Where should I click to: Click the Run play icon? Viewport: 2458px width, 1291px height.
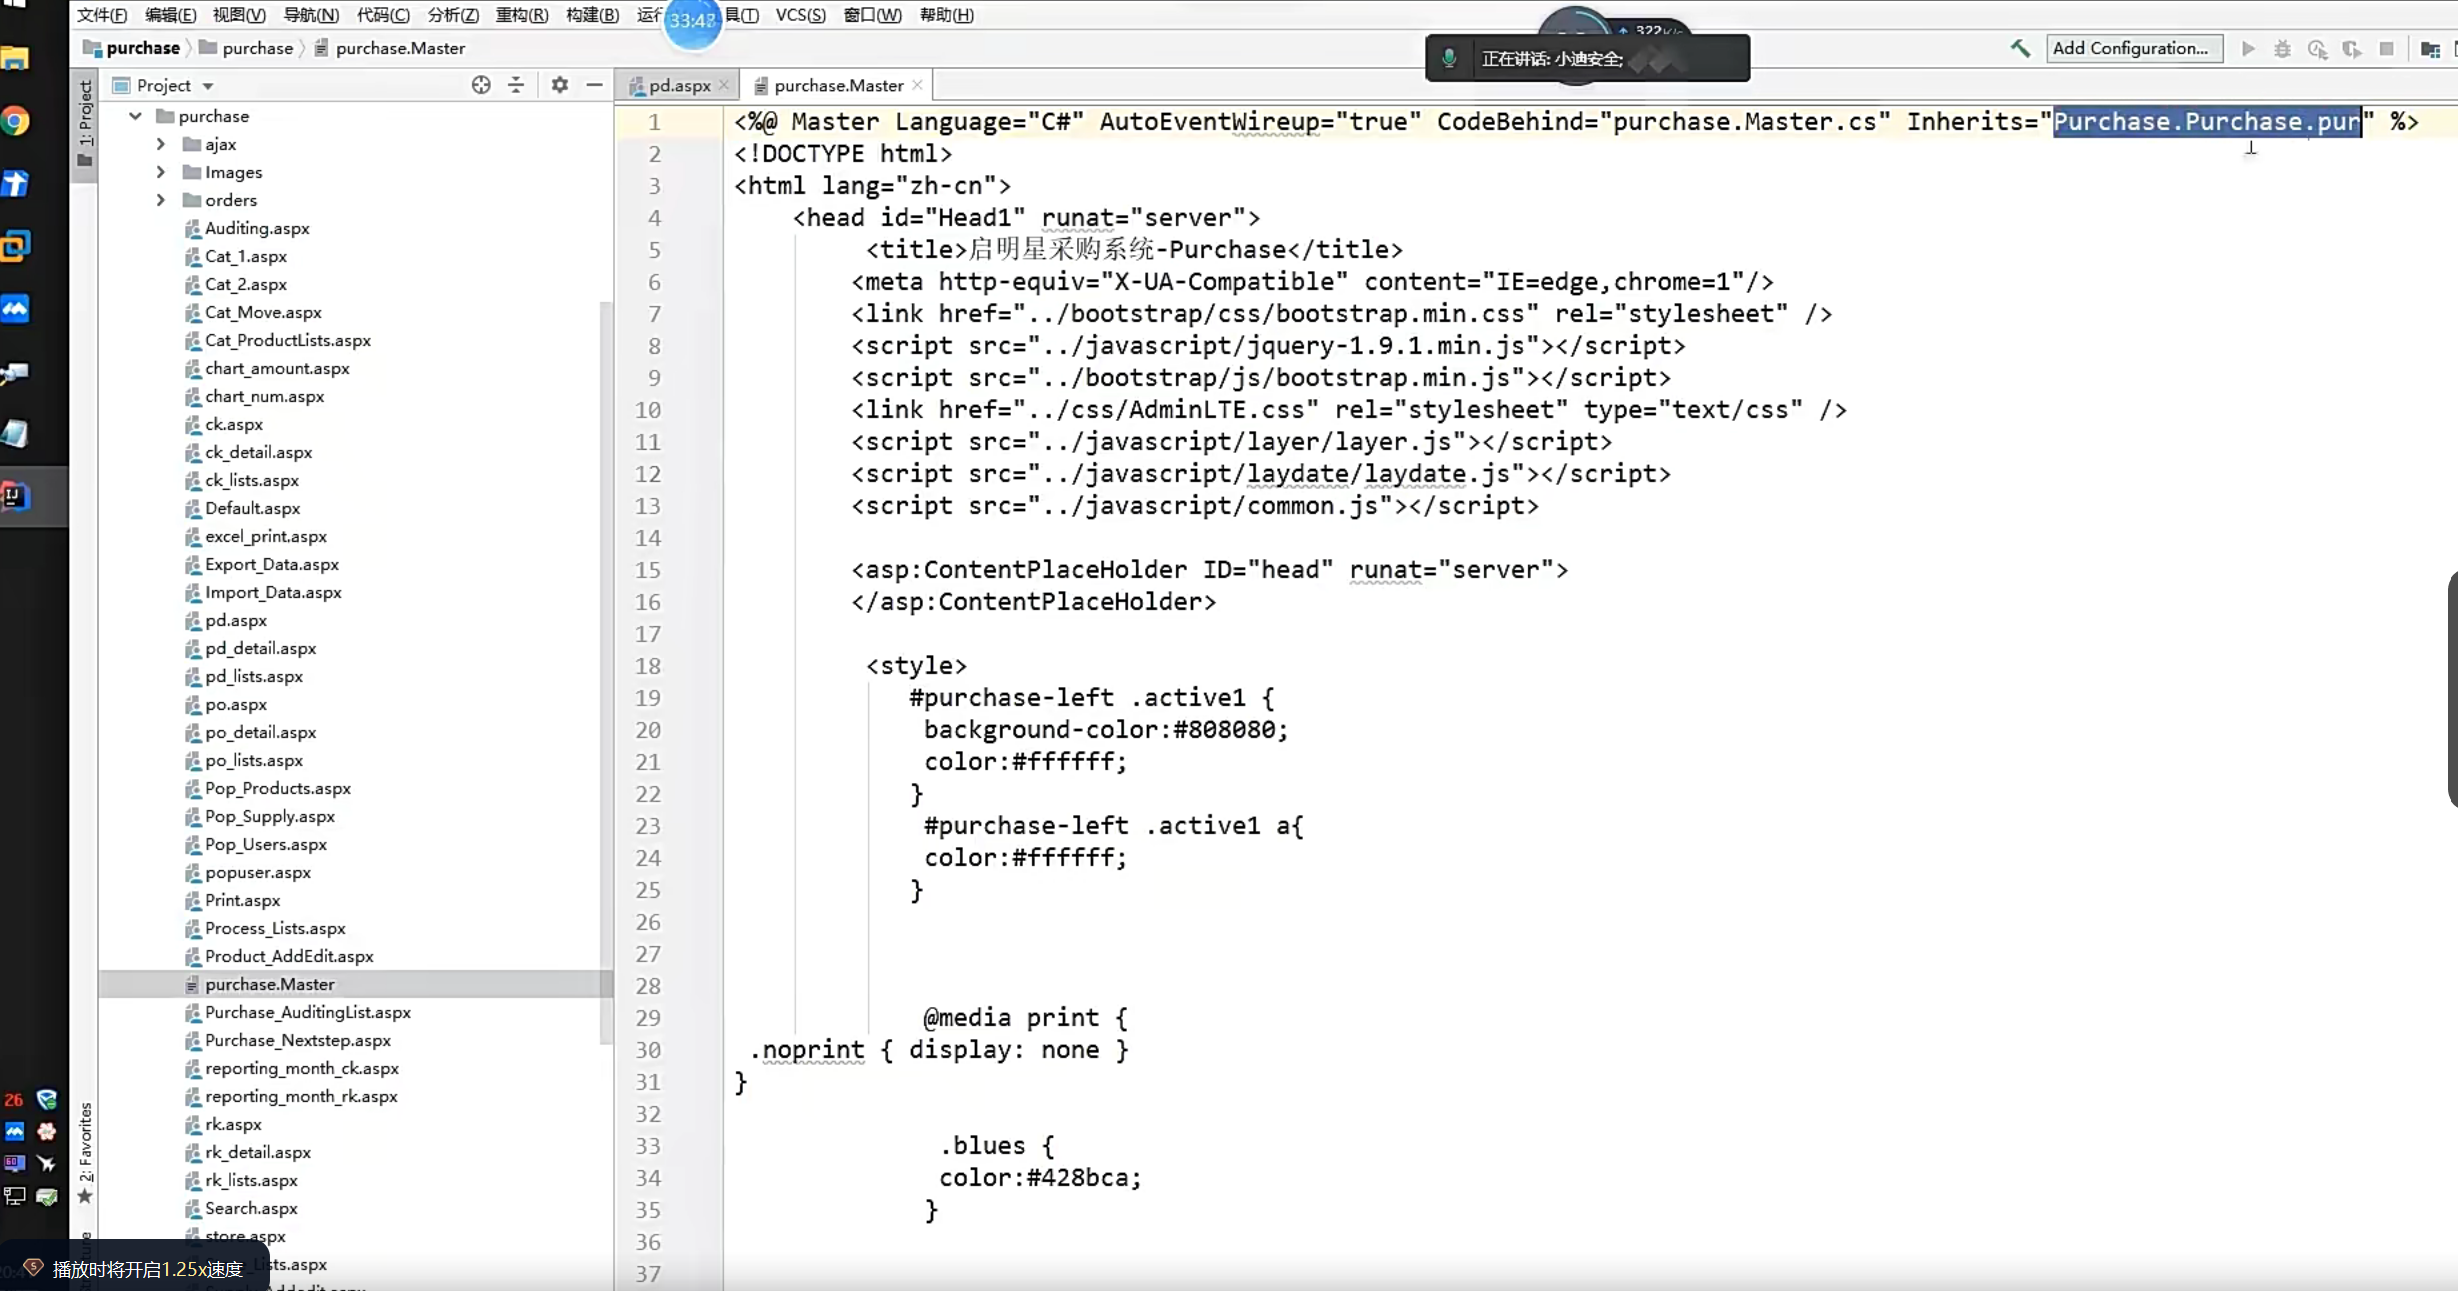[x=2248, y=48]
